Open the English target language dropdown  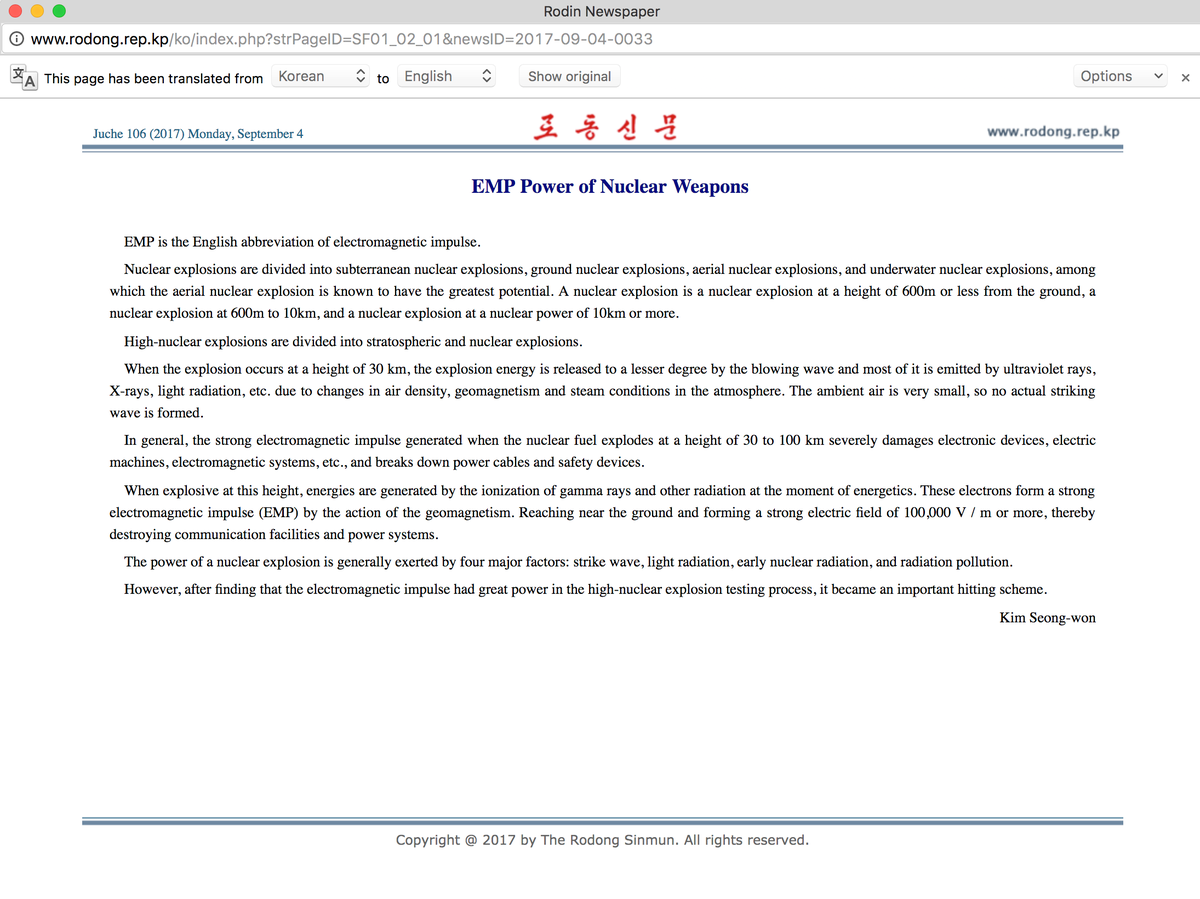[x=447, y=76]
